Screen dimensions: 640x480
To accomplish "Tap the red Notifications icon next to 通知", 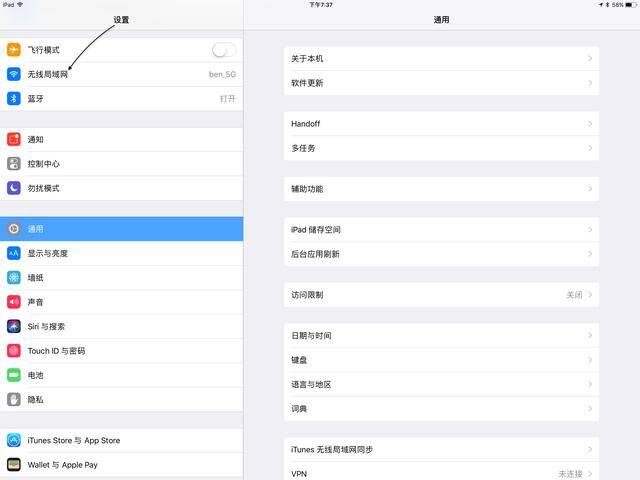I will pyautogui.click(x=13, y=140).
